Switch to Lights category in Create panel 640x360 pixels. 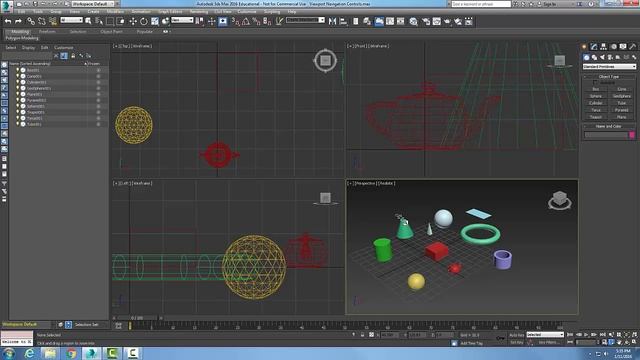point(602,57)
